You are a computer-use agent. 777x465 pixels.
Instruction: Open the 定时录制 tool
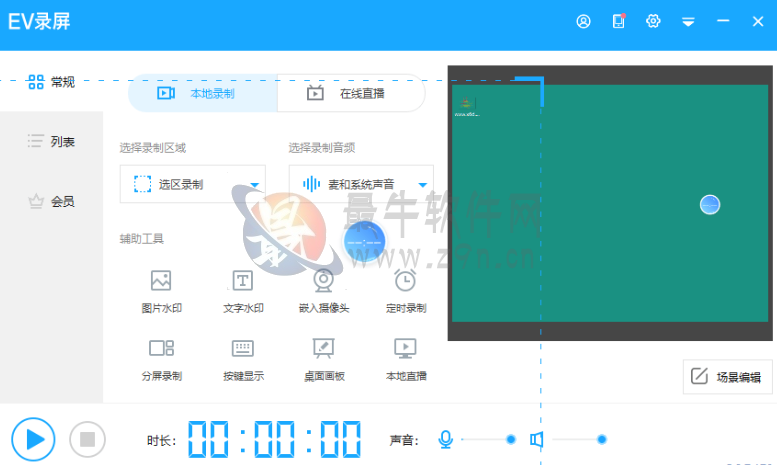tap(406, 291)
